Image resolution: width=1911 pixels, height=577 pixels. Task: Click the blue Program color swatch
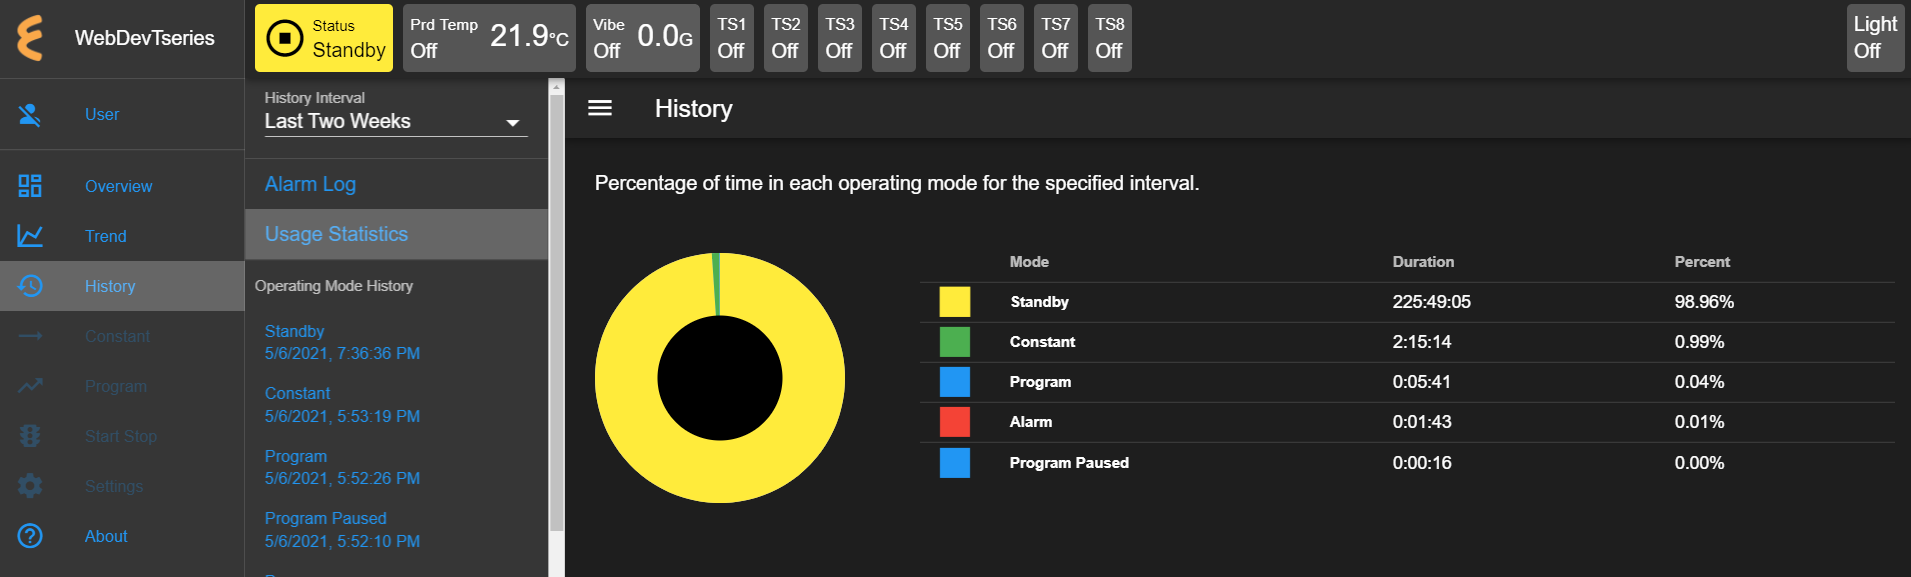coord(955,382)
